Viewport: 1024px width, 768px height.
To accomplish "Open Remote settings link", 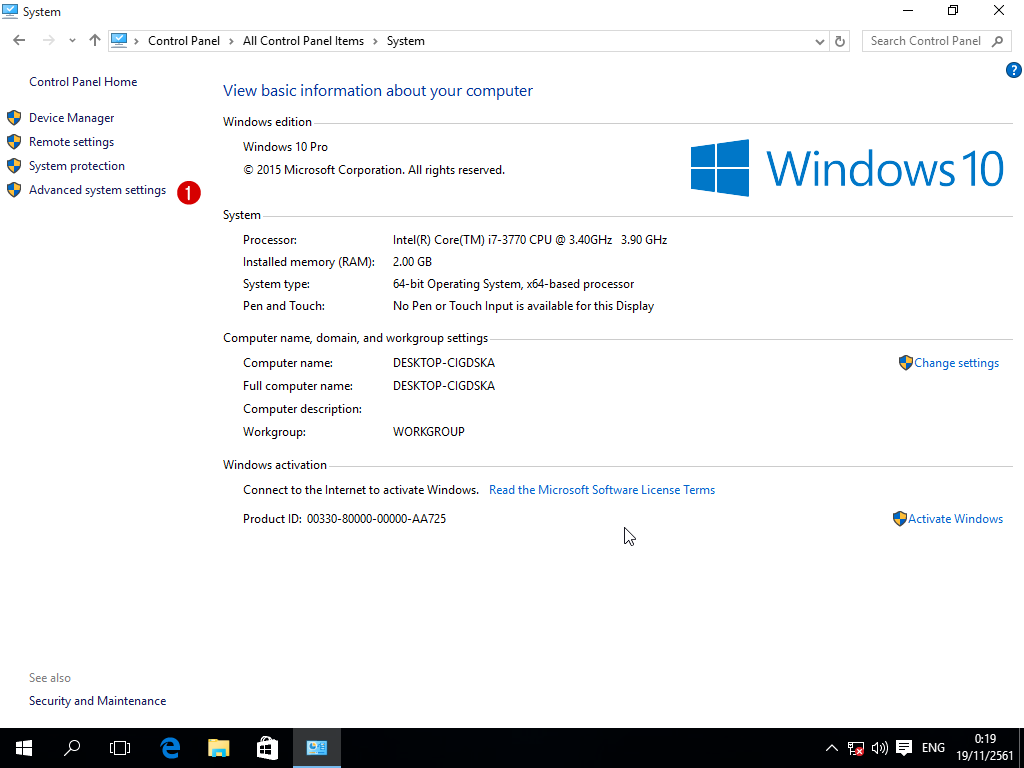I will click(71, 142).
